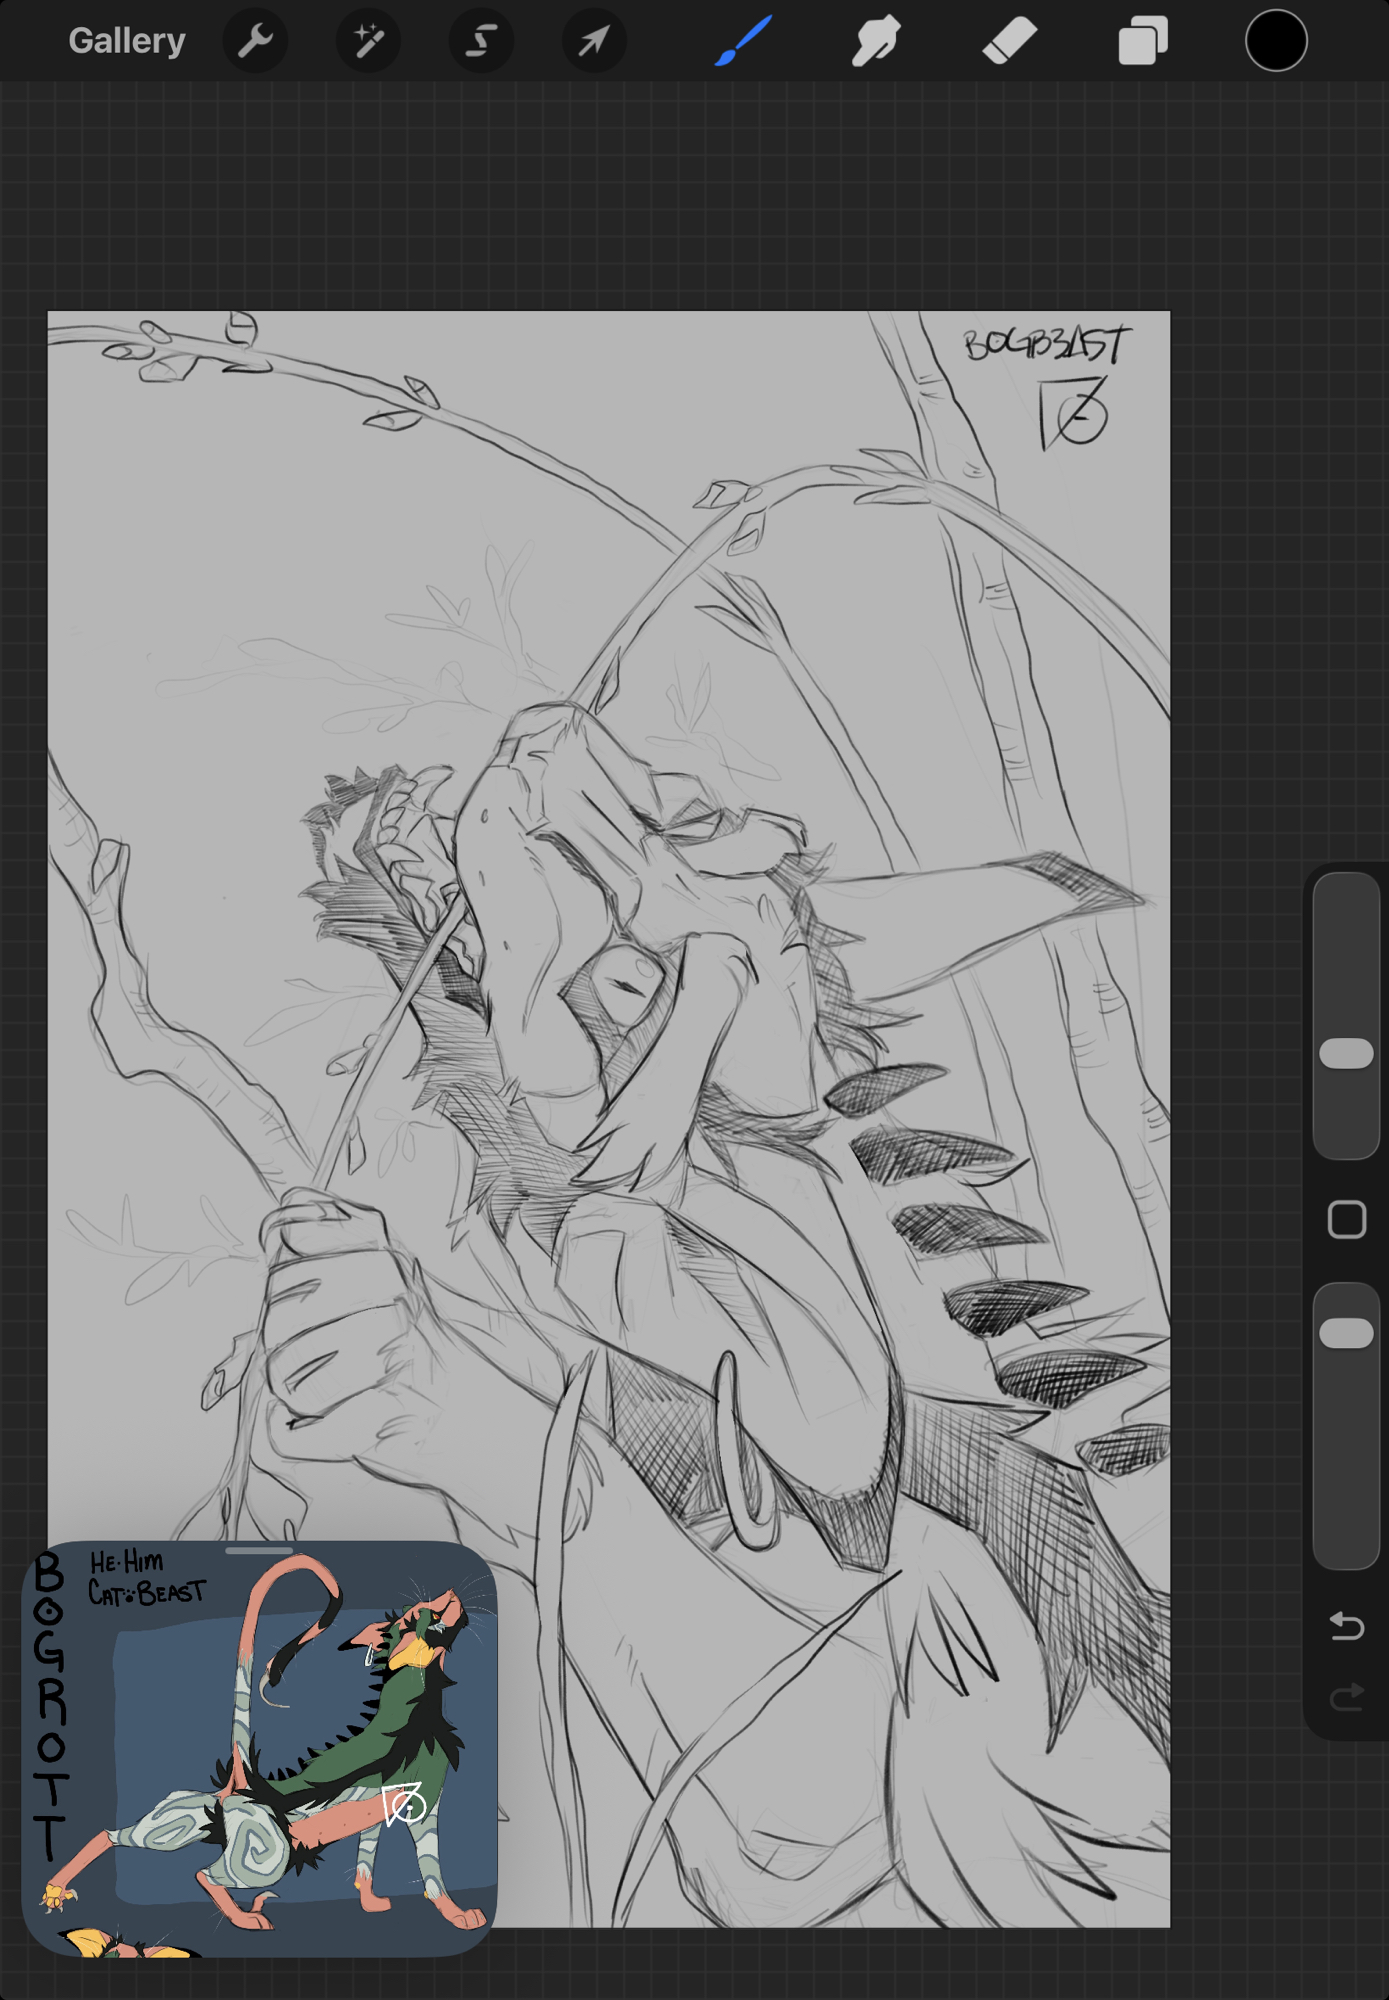The image size is (1389, 2000).
Task: Tap the square Modify button in sidebar
Action: [x=1346, y=1219]
